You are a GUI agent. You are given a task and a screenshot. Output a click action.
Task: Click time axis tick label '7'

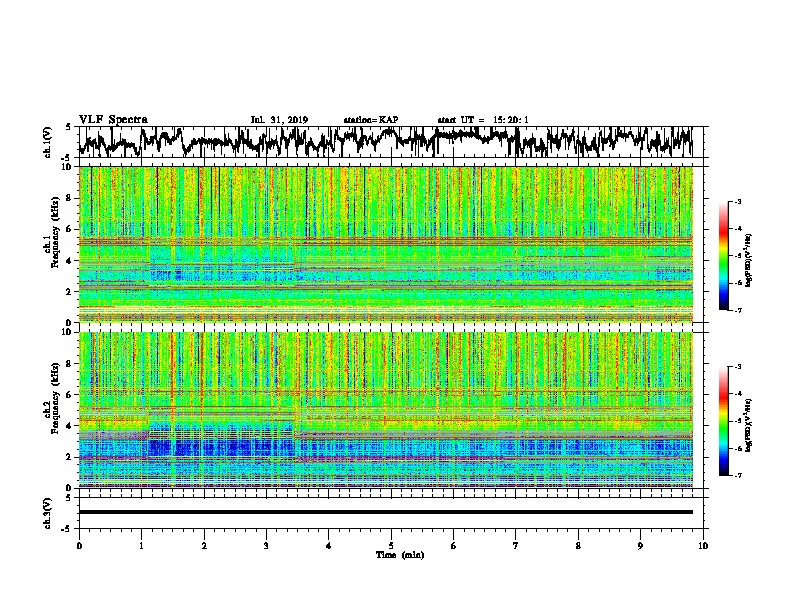click(x=516, y=546)
